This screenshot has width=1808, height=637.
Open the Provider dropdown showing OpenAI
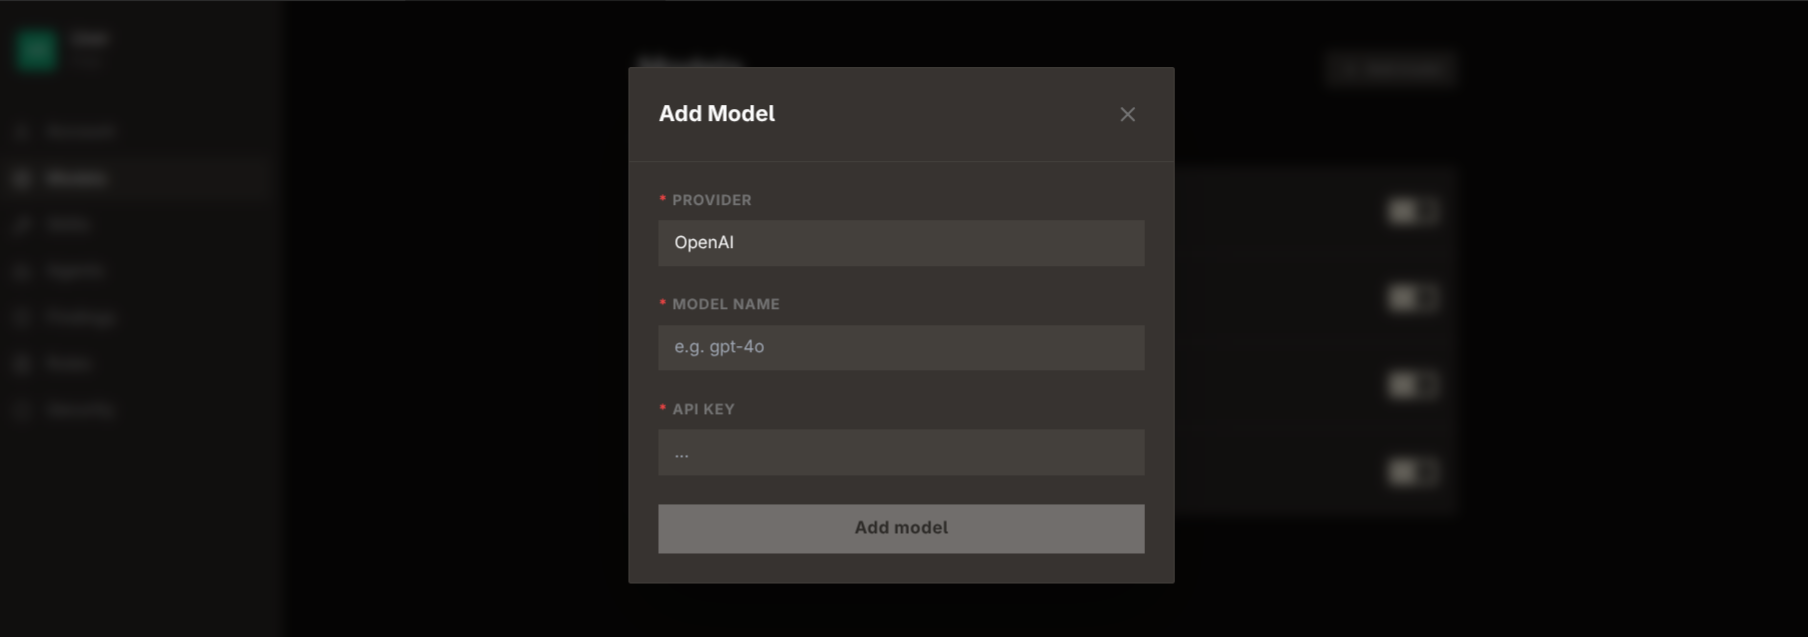pyautogui.click(x=901, y=242)
